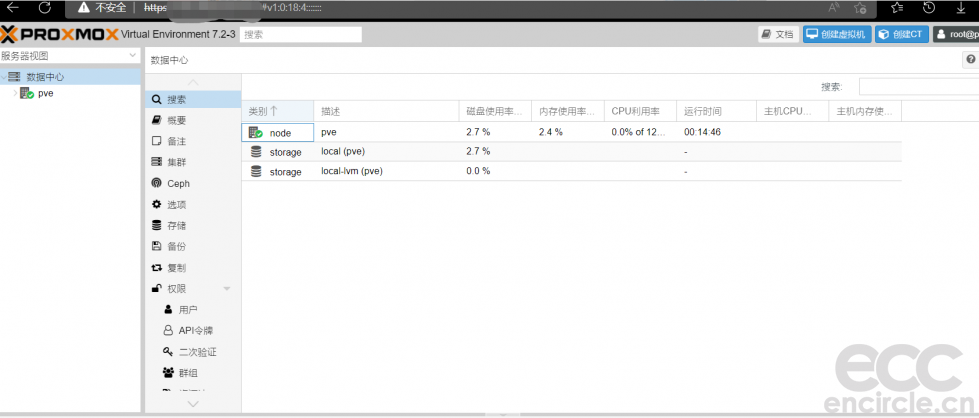Viewport: 979px width, 418px height.
Task: Click the local-lvm (pve) description cell
Action: (352, 171)
